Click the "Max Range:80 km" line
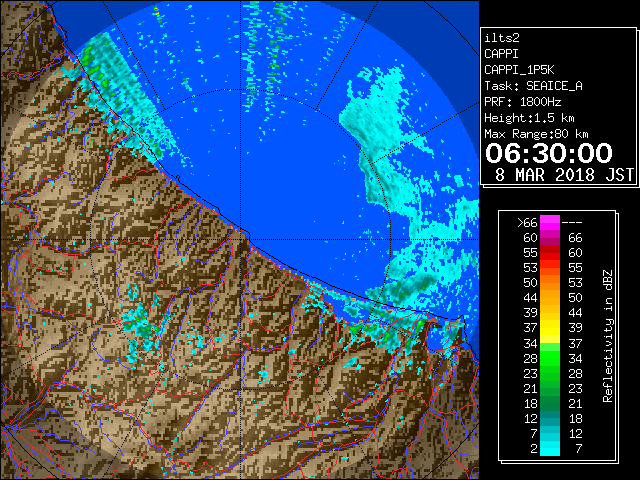640x480 pixels. 536,134
